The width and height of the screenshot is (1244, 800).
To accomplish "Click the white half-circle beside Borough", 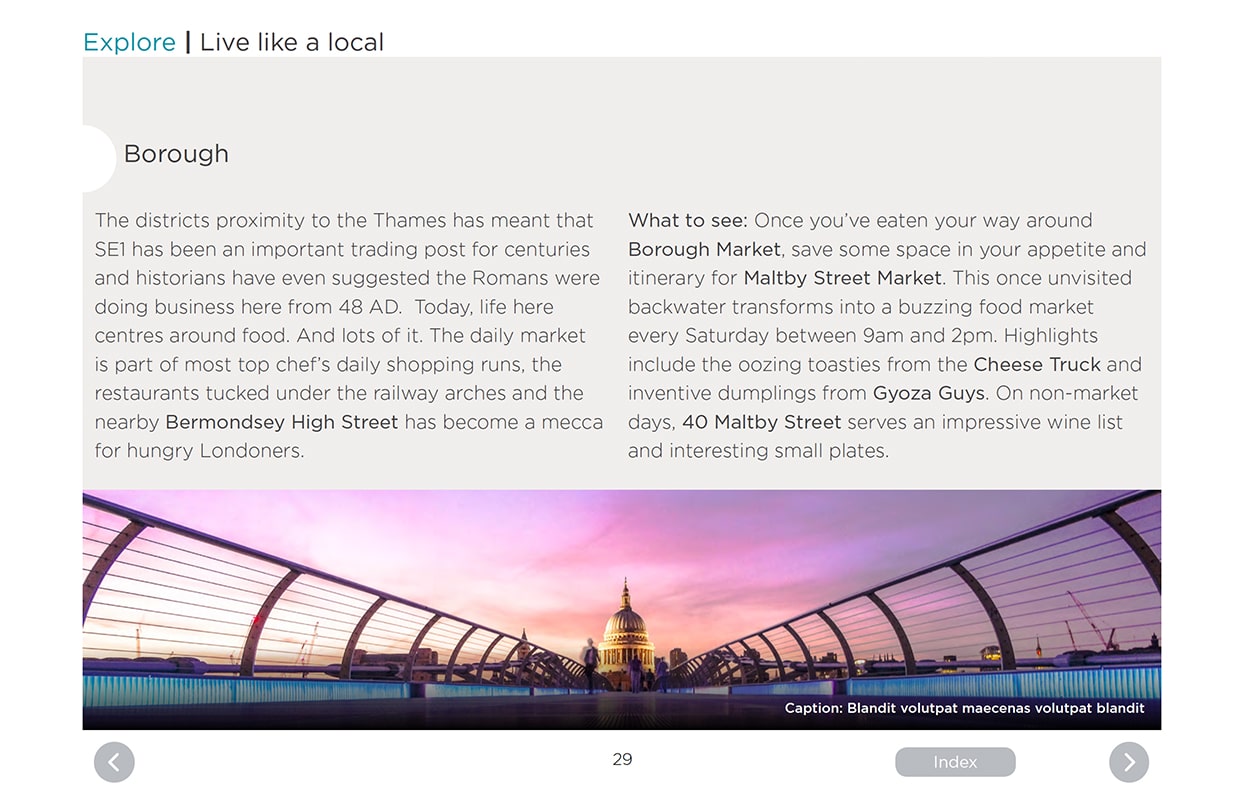I will click(x=99, y=158).
